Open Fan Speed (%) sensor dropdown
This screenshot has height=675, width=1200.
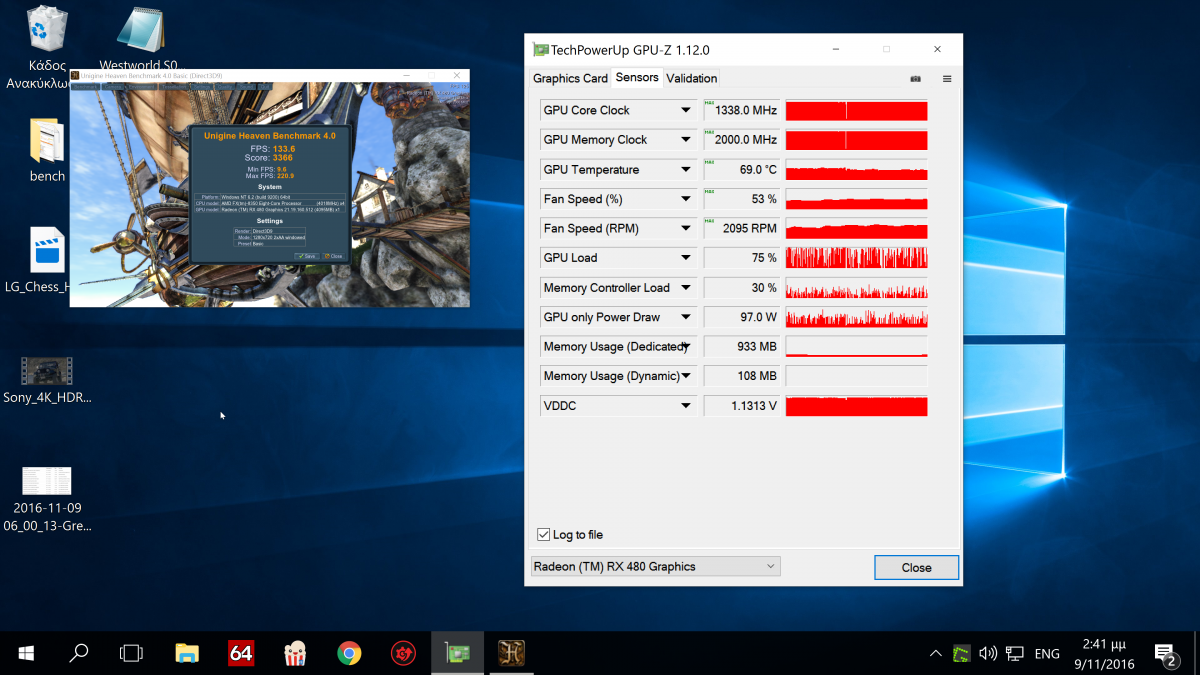pos(686,199)
